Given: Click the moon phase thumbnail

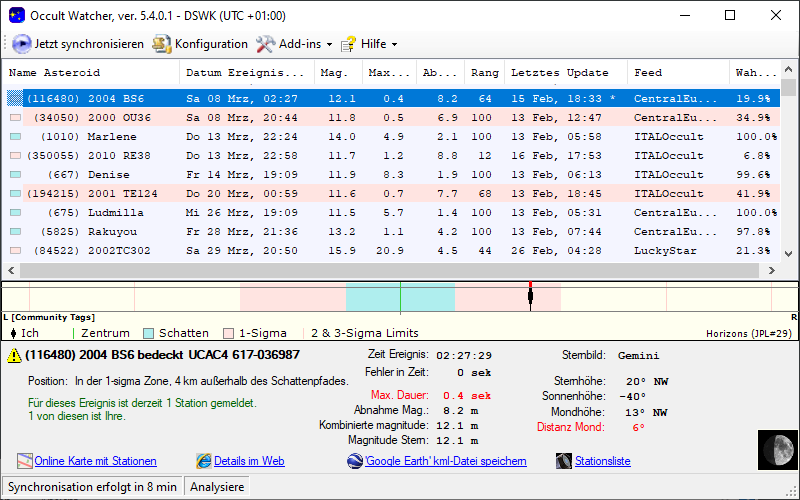Looking at the screenshot, I should point(778,450).
